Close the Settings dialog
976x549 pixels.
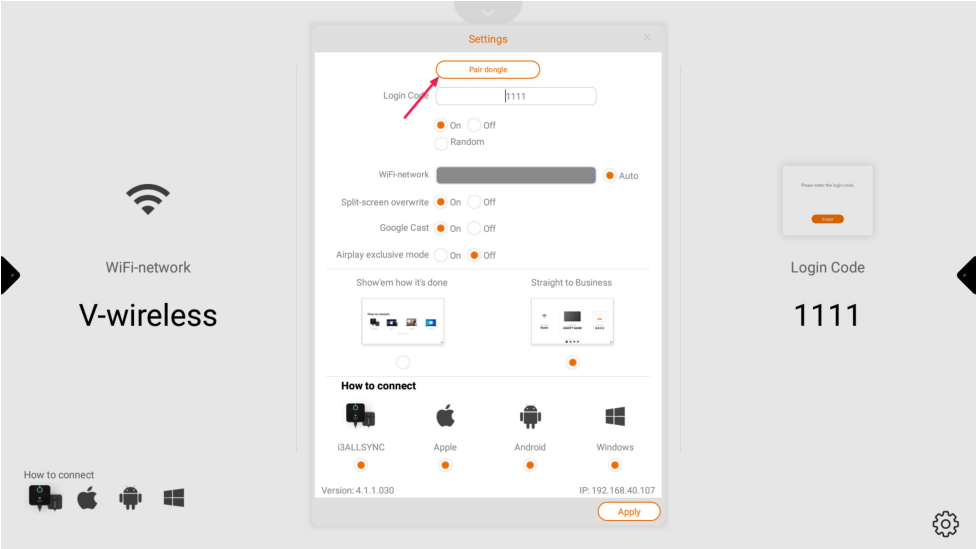(x=647, y=38)
